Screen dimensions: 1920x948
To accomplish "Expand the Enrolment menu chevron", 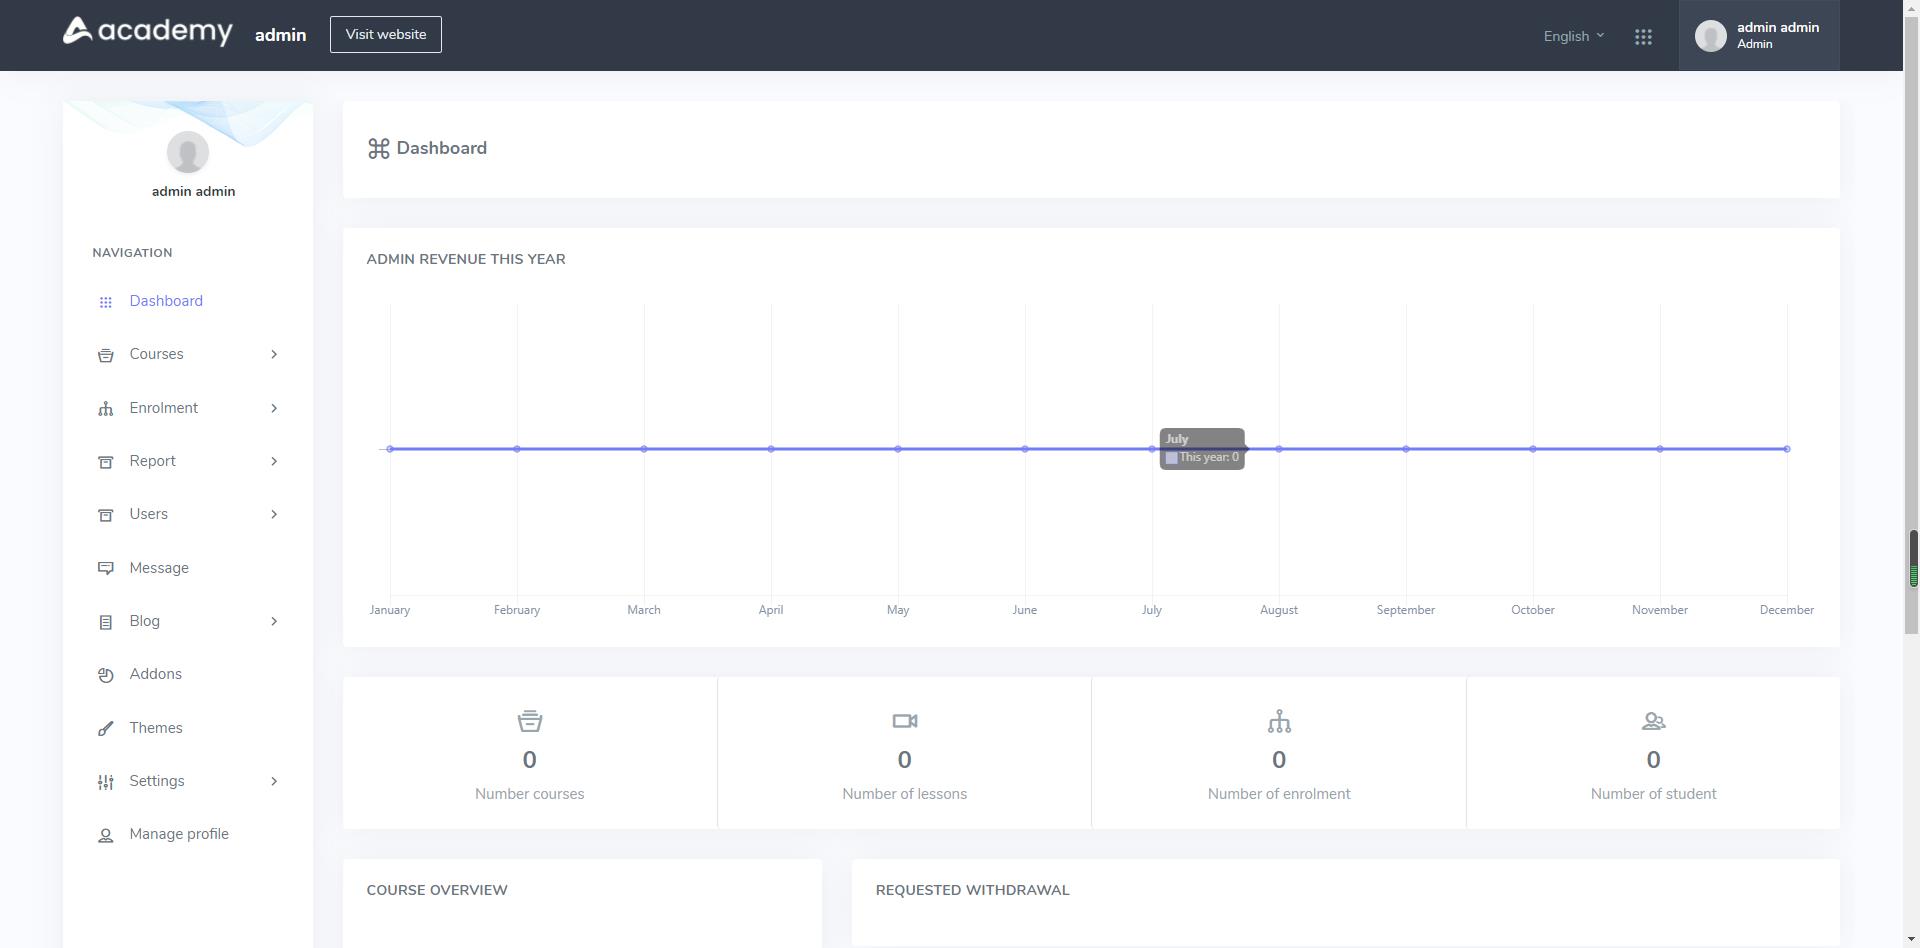I will coord(274,408).
